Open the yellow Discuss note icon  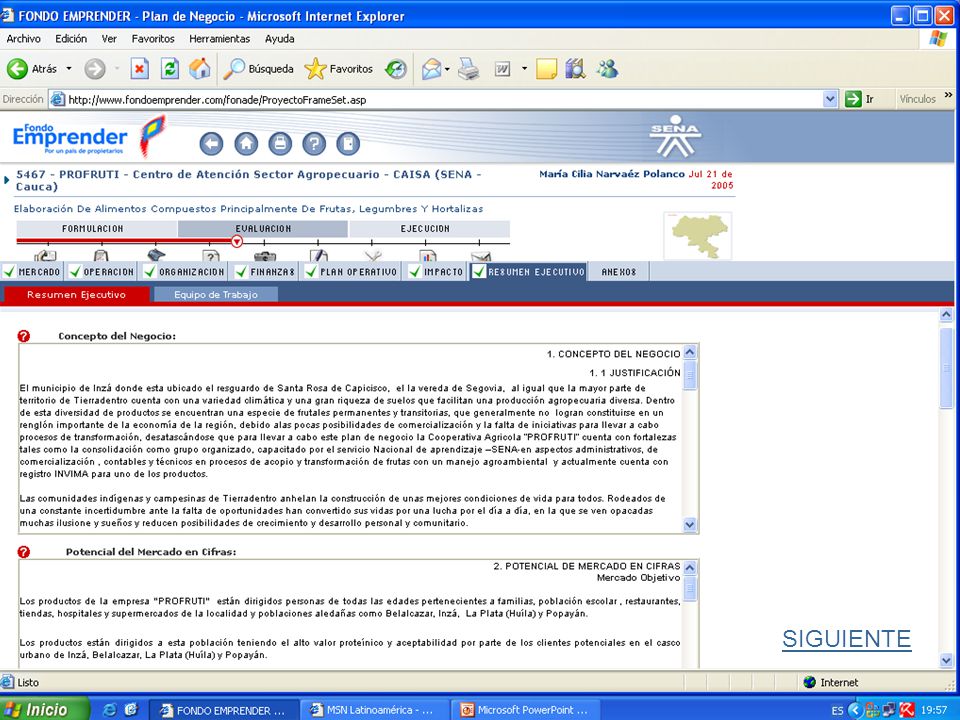tap(546, 69)
